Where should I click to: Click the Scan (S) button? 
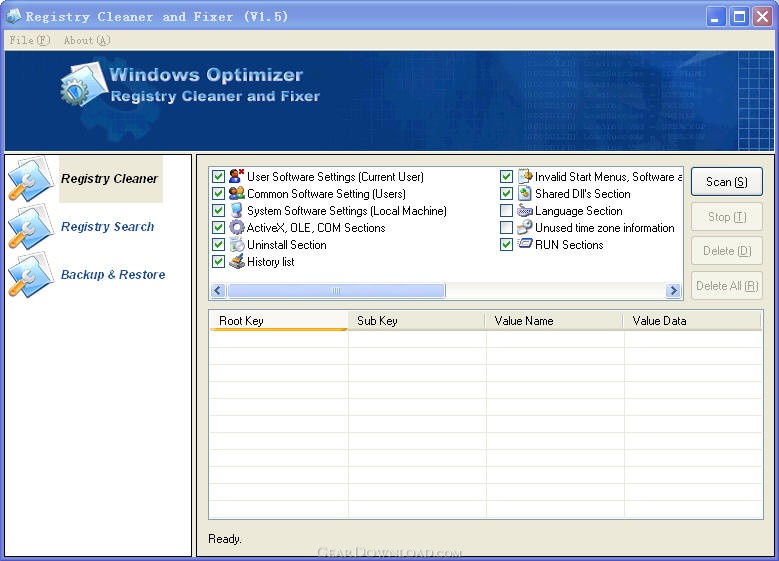tap(726, 182)
